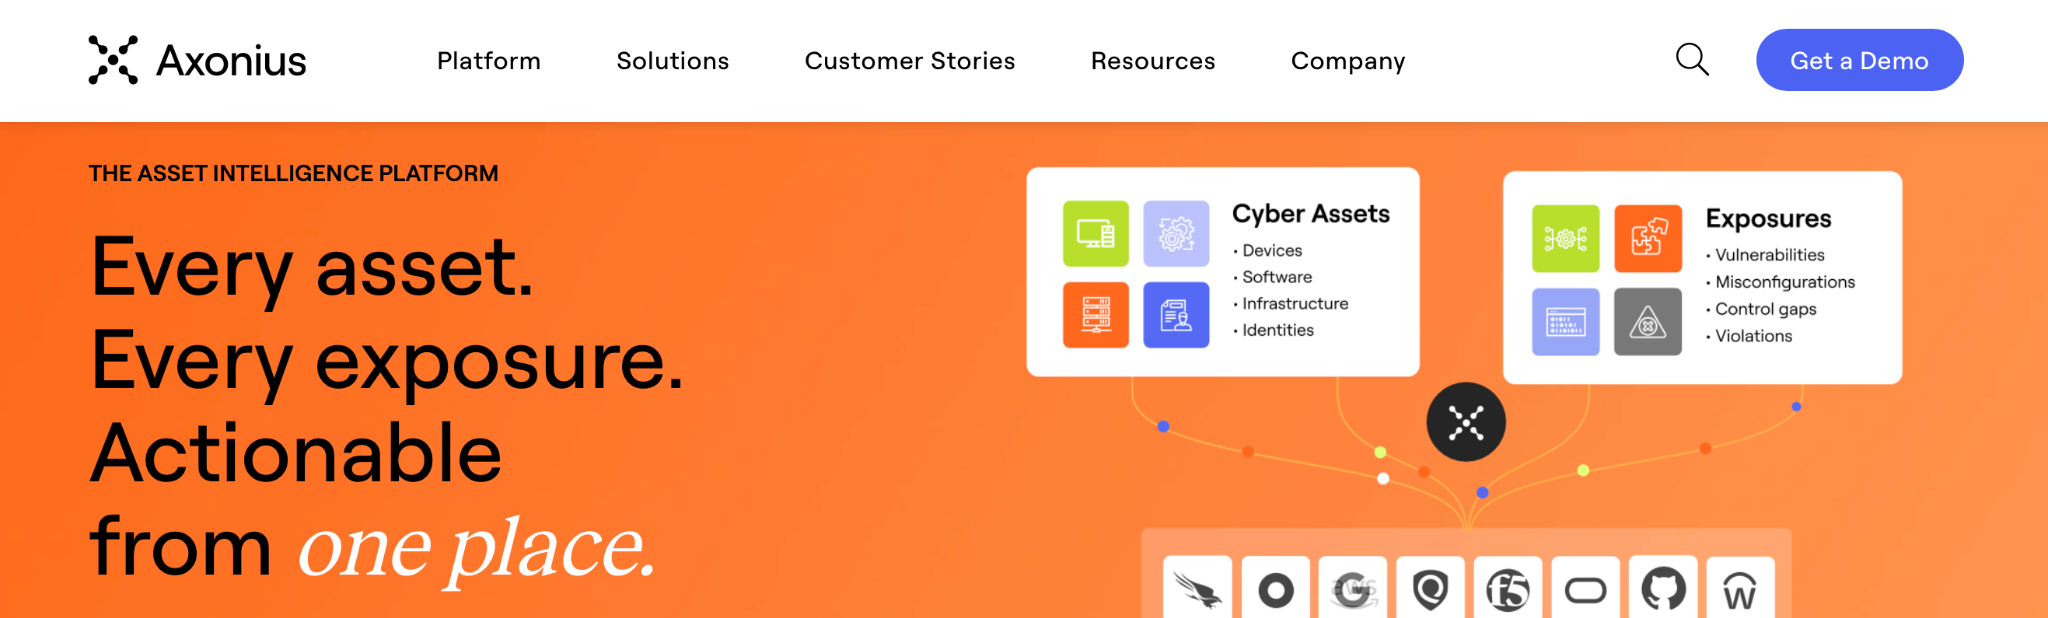Image resolution: width=2048 pixels, height=618 pixels.
Task: Click The Asset Intelligence Platform heading
Action: point(293,174)
